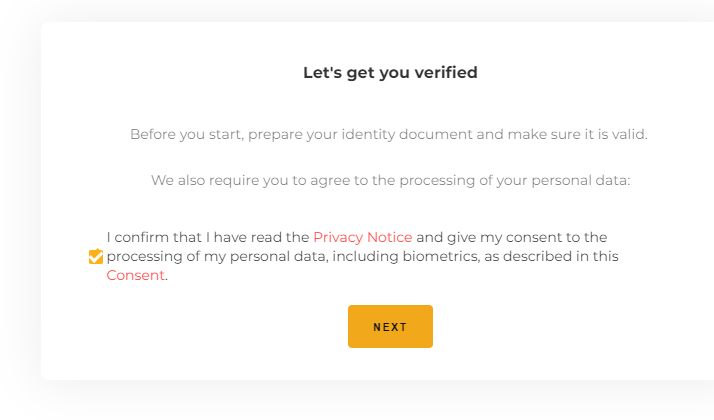Click the NEXT button
Screen dimensions: 714x420
click(390, 327)
